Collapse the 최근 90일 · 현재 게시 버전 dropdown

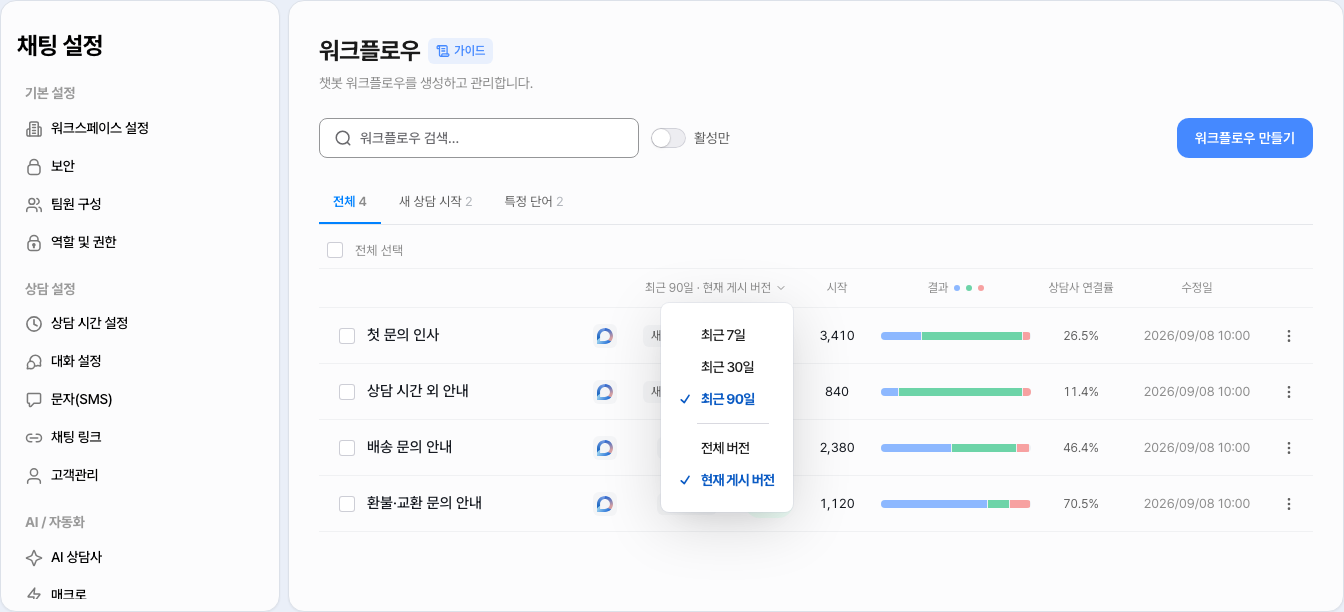click(x=715, y=288)
